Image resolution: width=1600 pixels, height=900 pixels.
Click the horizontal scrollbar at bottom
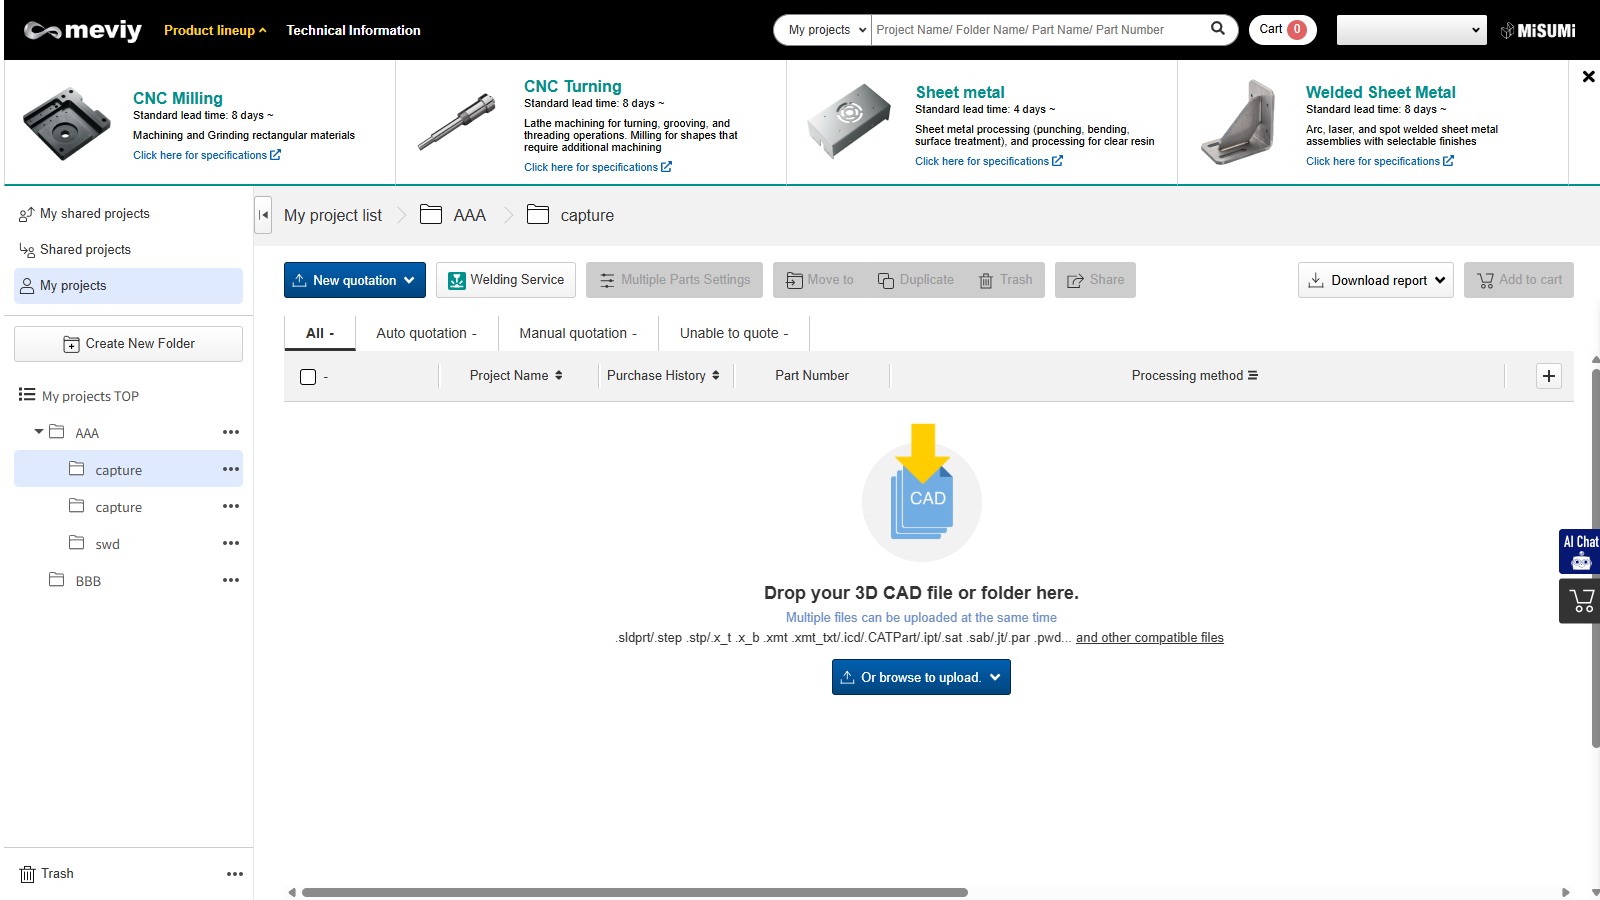click(x=634, y=892)
